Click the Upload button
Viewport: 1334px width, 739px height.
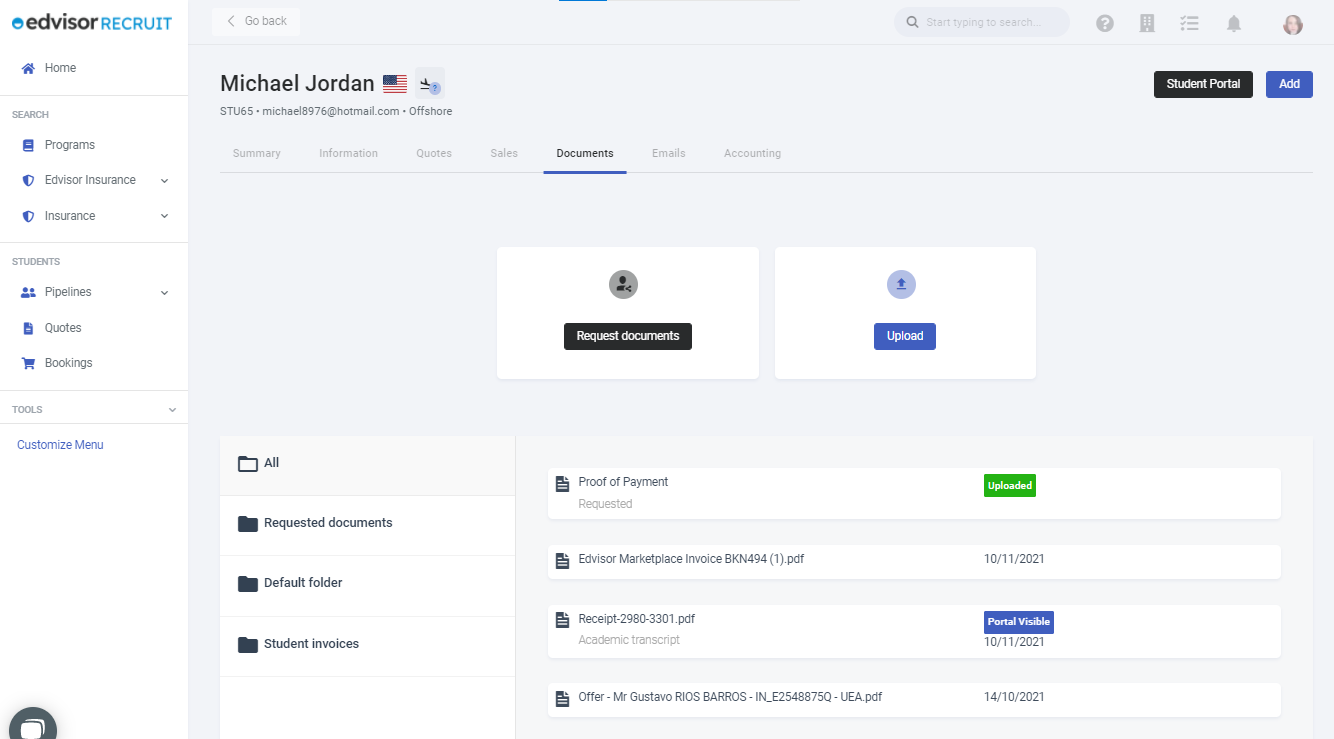click(x=905, y=336)
